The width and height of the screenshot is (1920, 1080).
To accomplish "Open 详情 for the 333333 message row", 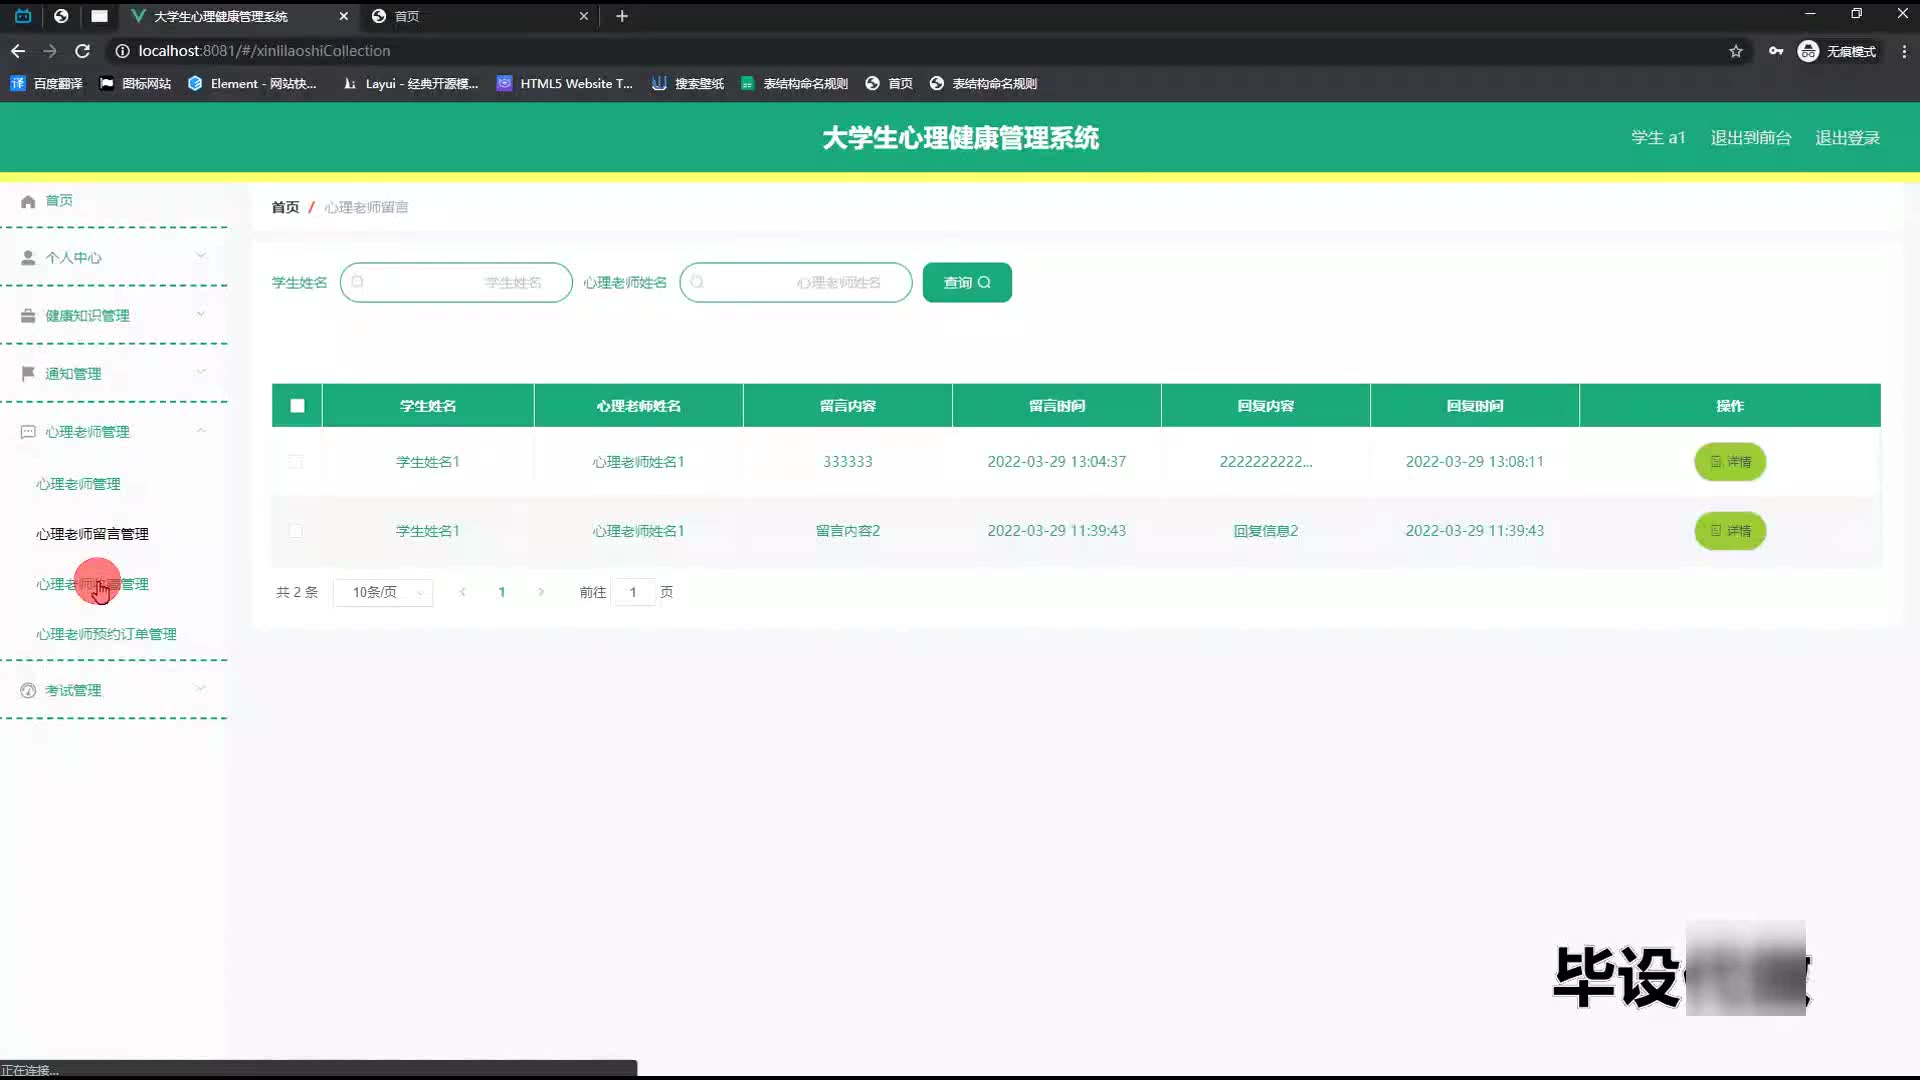I will [x=1729, y=462].
